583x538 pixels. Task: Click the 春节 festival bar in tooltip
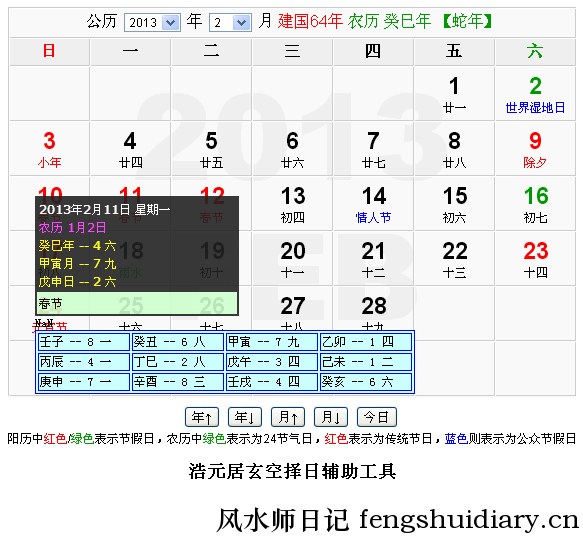[x=137, y=303]
